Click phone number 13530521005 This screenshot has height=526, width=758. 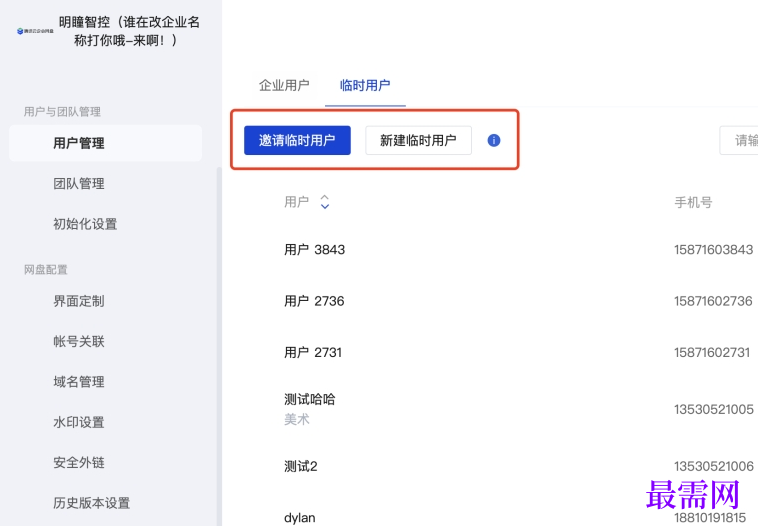pos(714,409)
